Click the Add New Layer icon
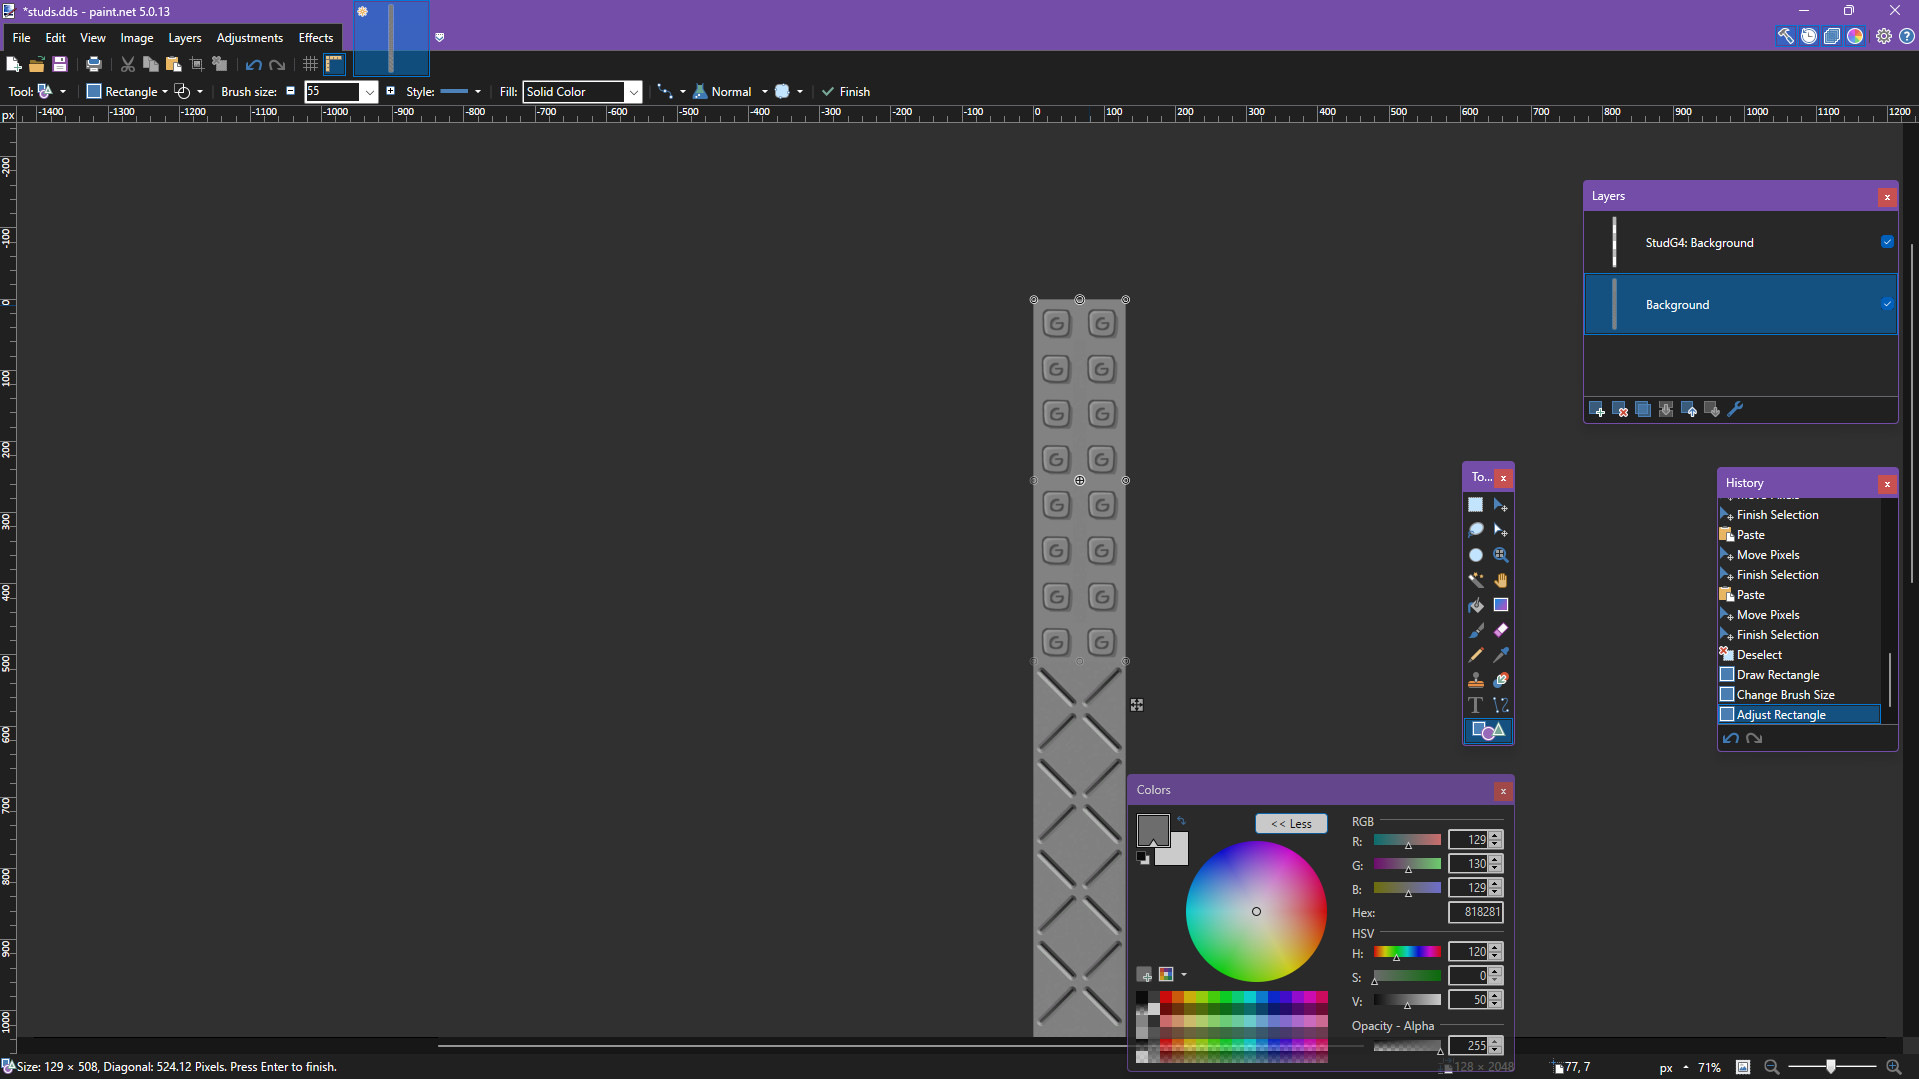 [1597, 409]
